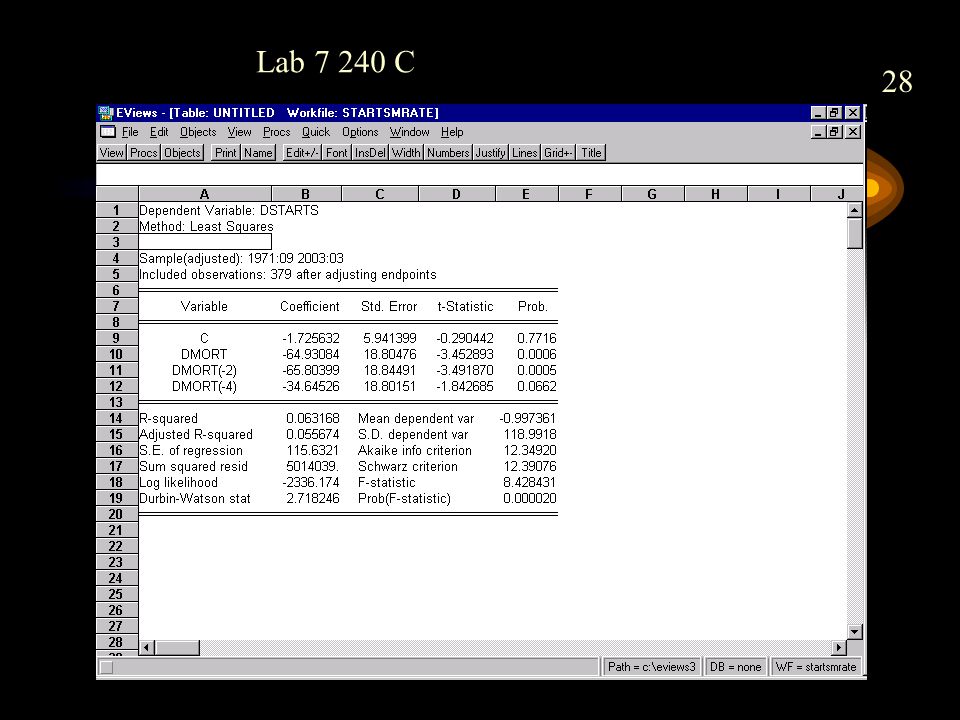Select column F header
Image resolution: width=960 pixels, height=720 pixels.
[x=589, y=194]
